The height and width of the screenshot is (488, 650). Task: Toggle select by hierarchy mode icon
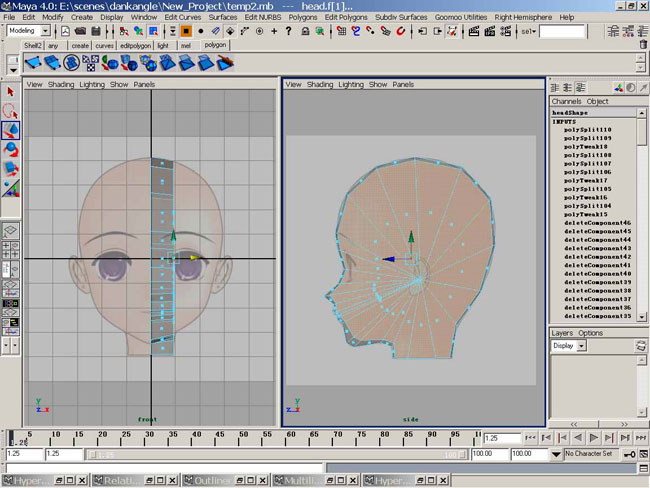(x=124, y=31)
